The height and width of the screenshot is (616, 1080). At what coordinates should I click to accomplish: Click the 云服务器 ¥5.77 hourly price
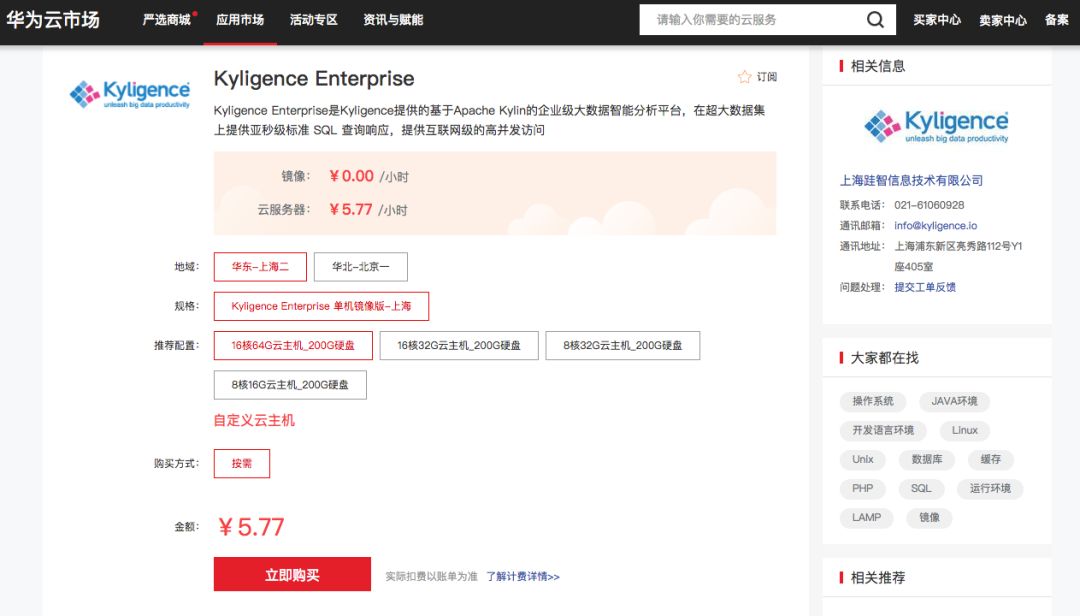pos(351,209)
